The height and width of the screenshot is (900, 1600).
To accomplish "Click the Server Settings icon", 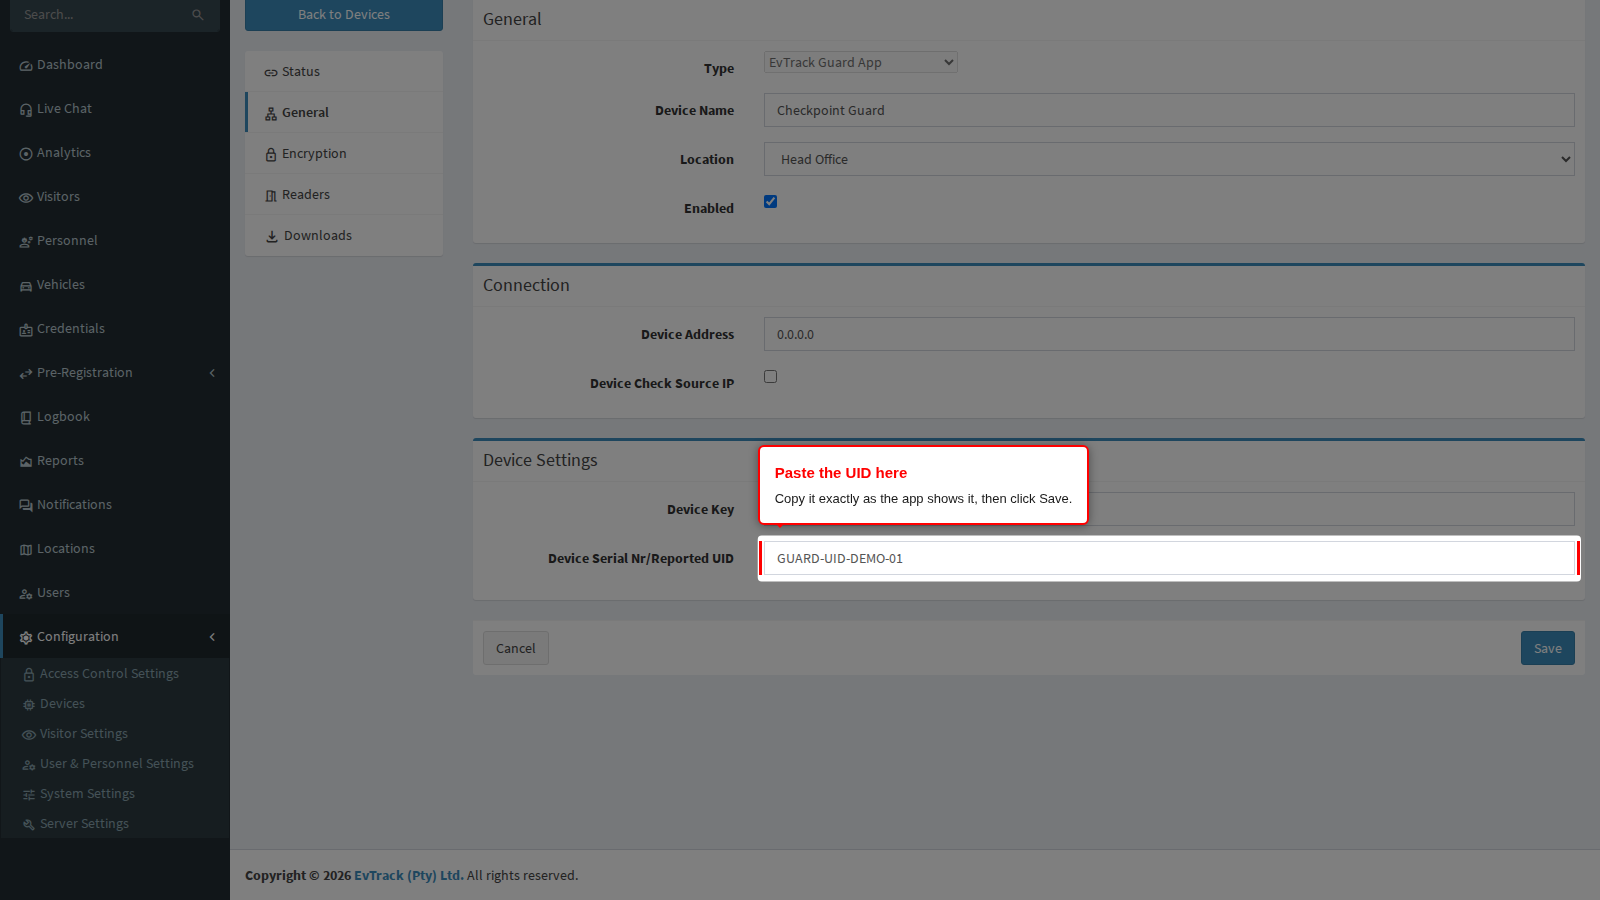I will coord(29,825).
